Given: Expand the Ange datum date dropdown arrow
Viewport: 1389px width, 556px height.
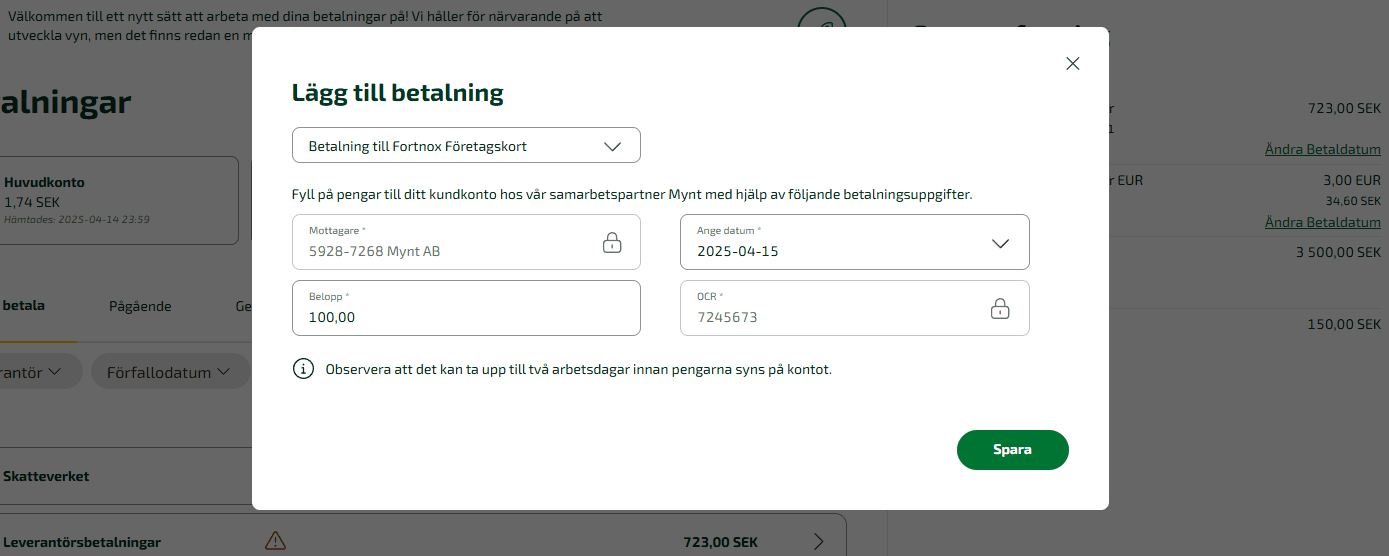Looking at the screenshot, I should tap(1000, 243).
